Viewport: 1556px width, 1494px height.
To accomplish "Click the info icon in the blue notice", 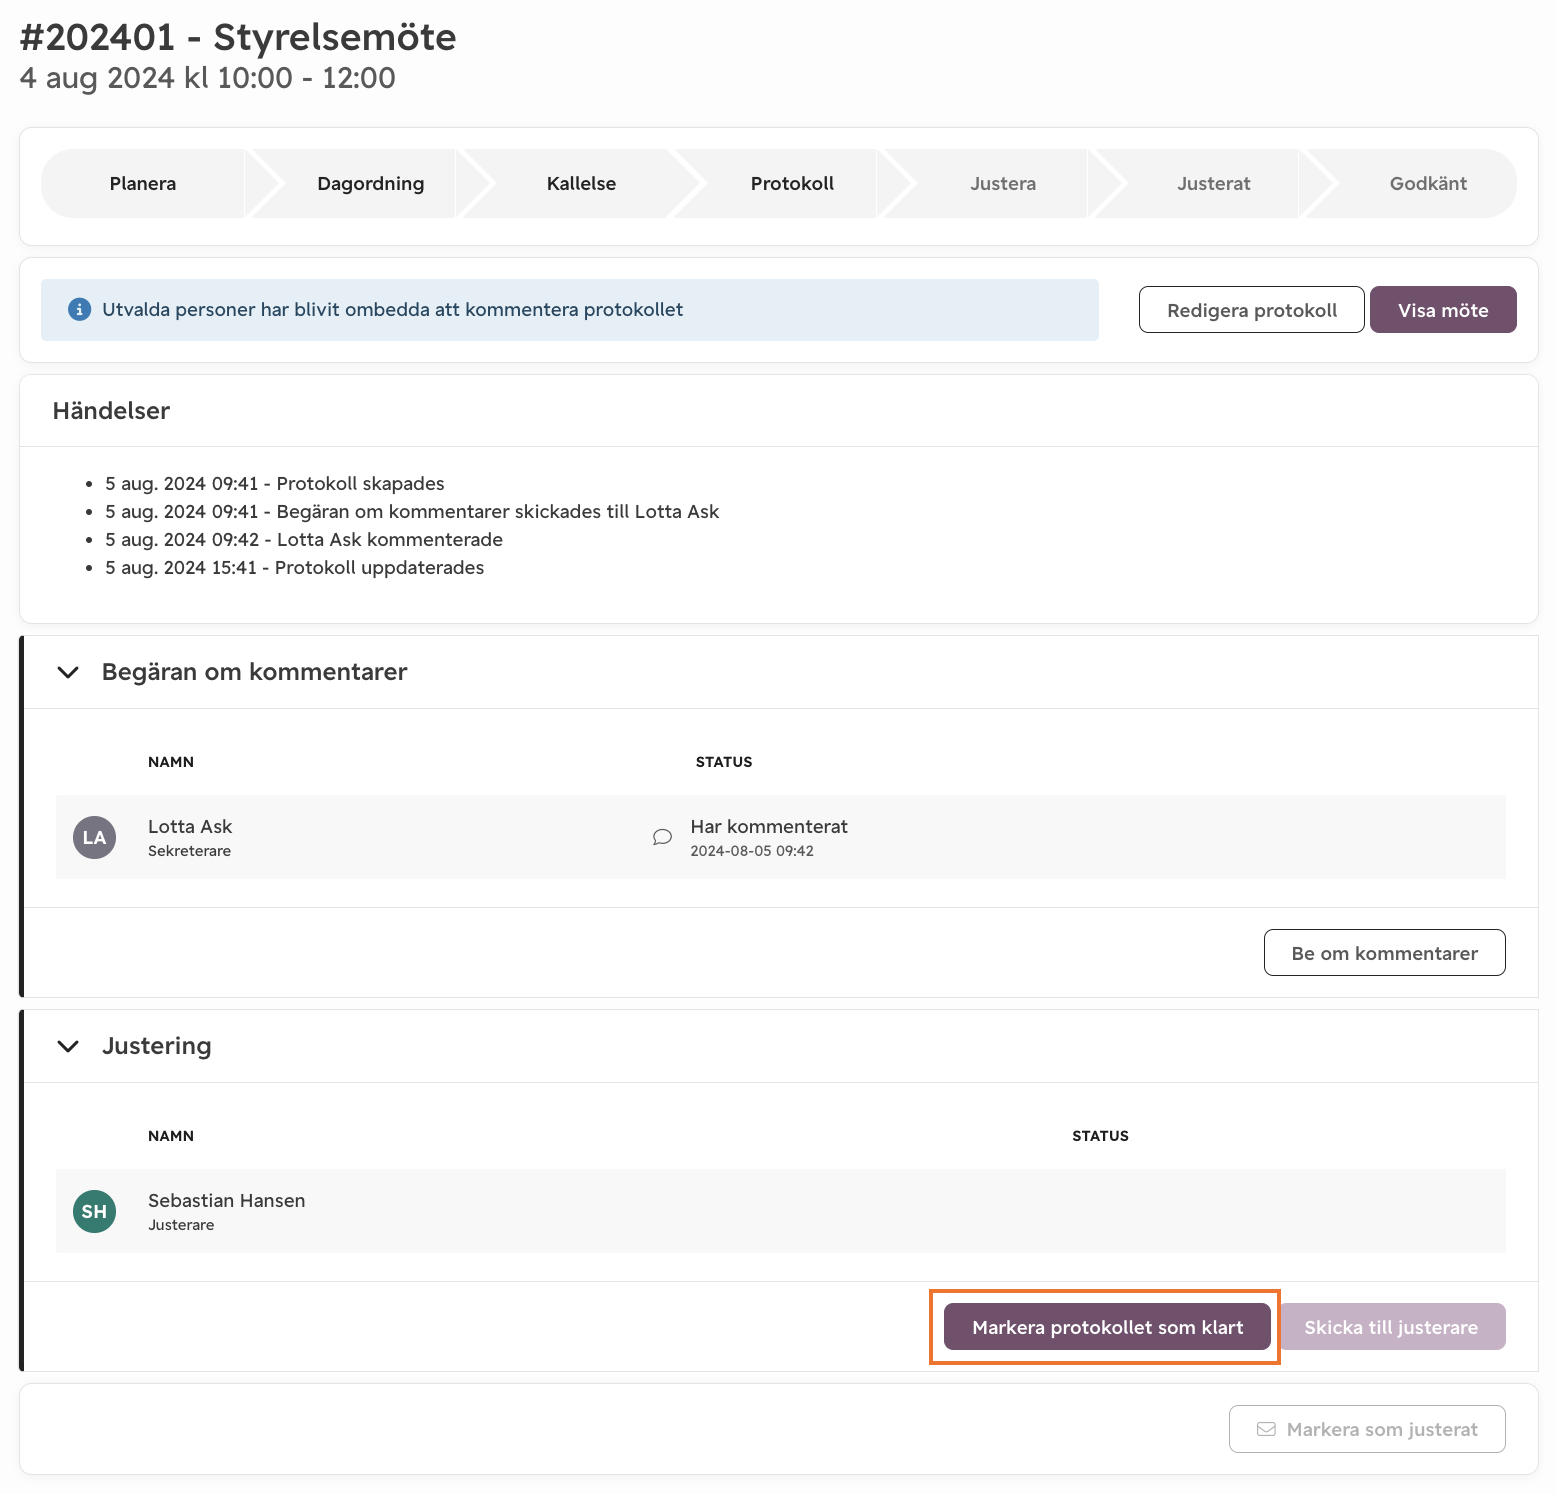I will pos(79,310).
